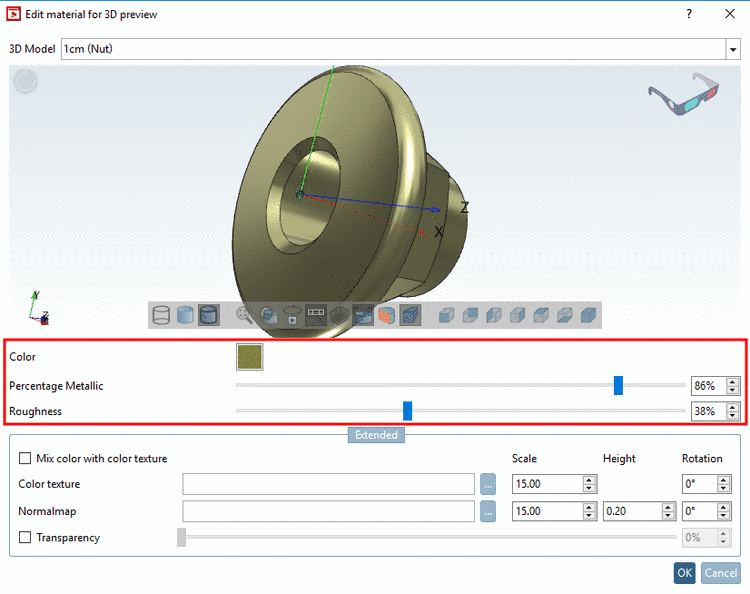Screen dimensions: 750x594
Task: Select the fourth view cube orientation
Action: point(518,315)
